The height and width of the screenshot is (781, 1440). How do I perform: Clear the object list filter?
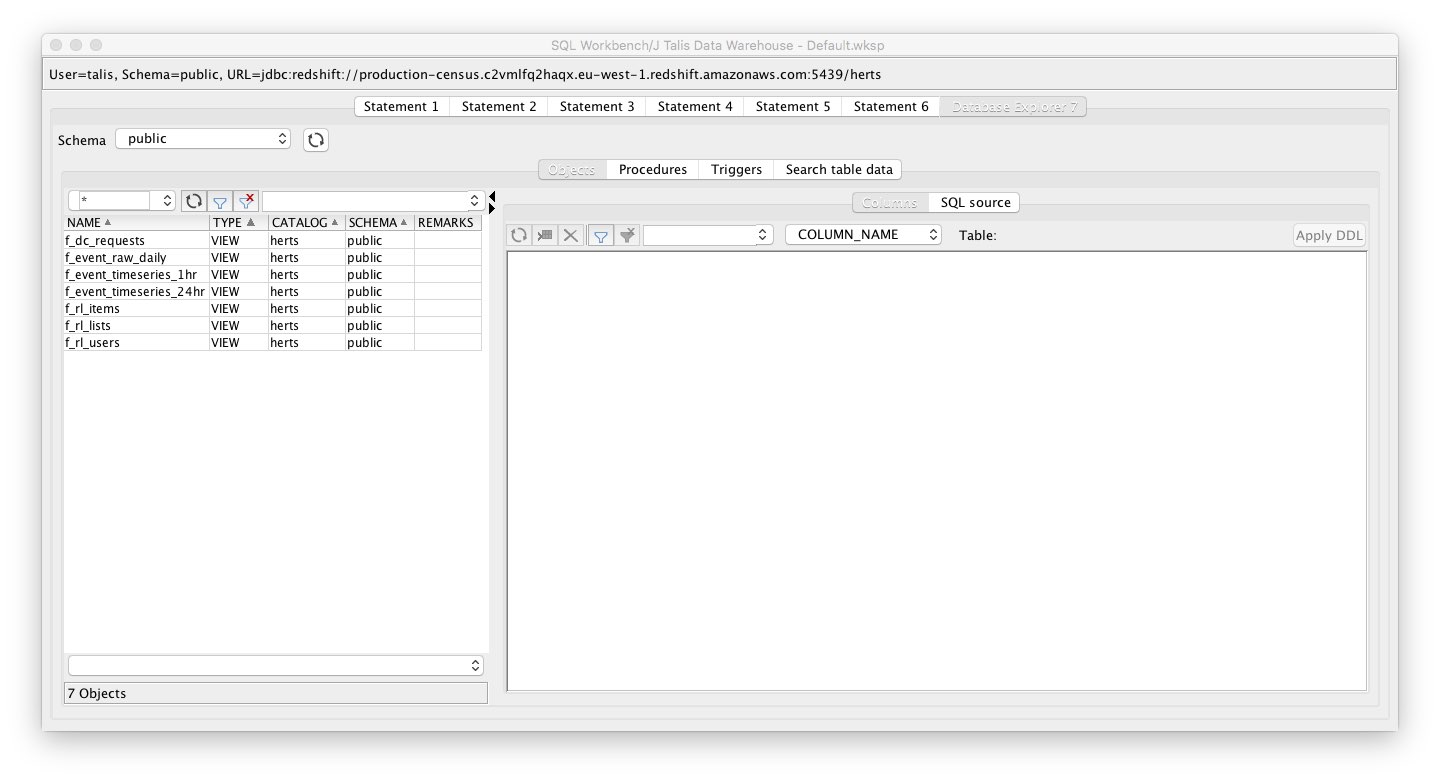tap(246, 200)
